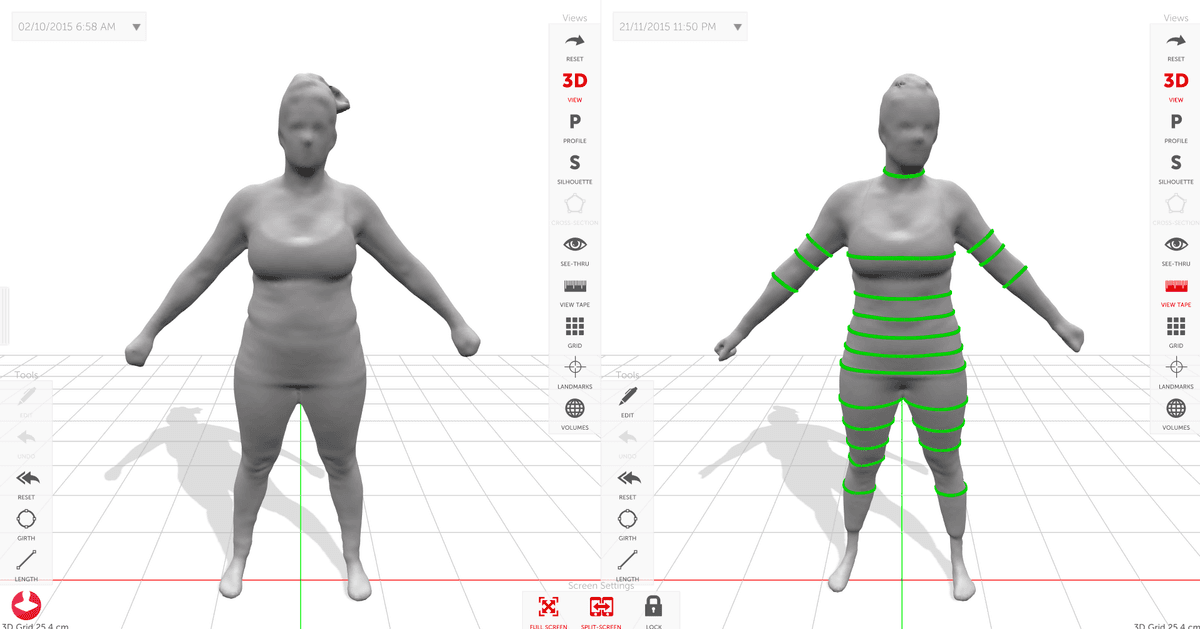This screenshot has height=629, width=1200.
Task: Activate 3D view in left panel
Action: pyautogui.click(x=575, y=86)
